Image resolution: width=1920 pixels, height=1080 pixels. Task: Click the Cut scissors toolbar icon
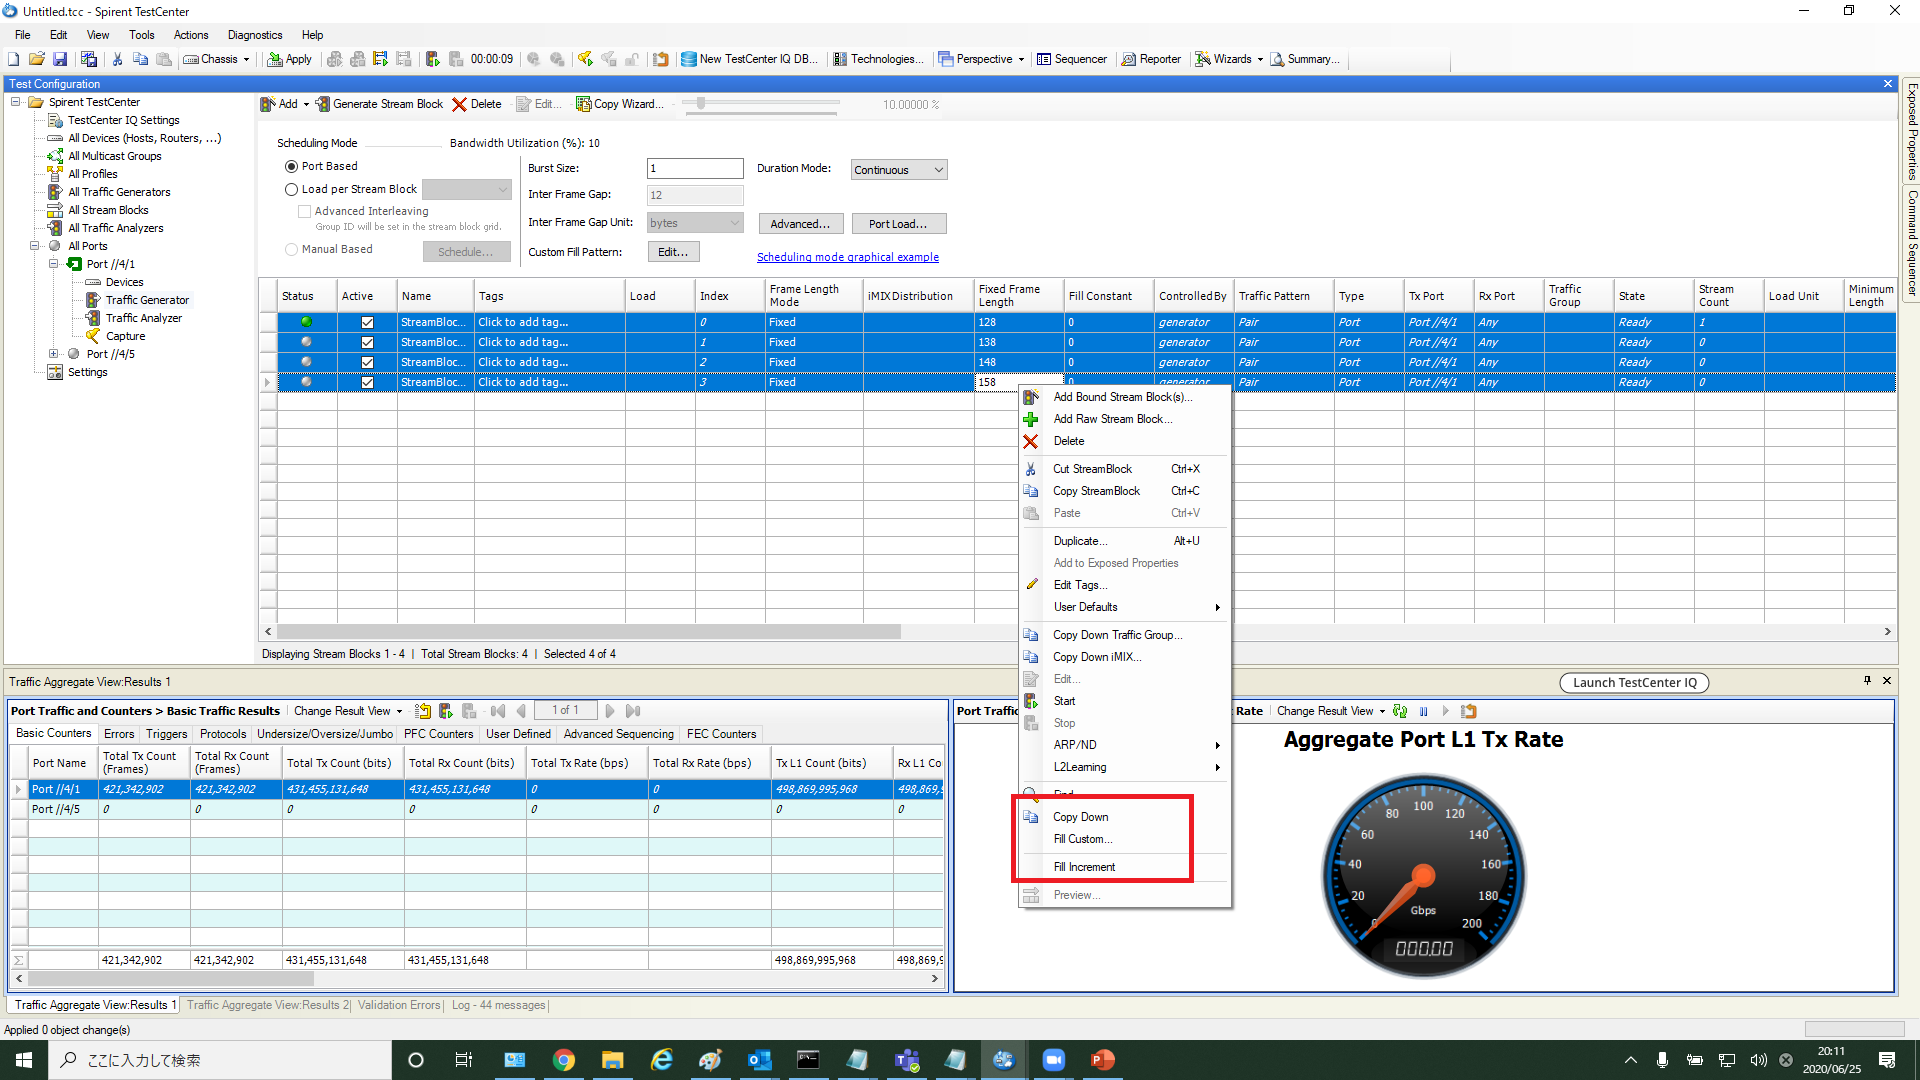(x=117, y=59)
